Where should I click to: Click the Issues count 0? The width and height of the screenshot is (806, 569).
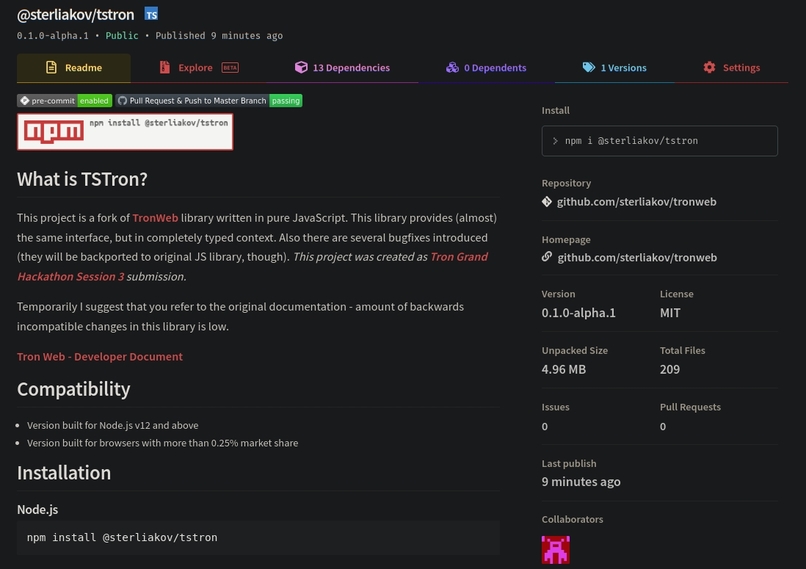[x=545, y=427]
